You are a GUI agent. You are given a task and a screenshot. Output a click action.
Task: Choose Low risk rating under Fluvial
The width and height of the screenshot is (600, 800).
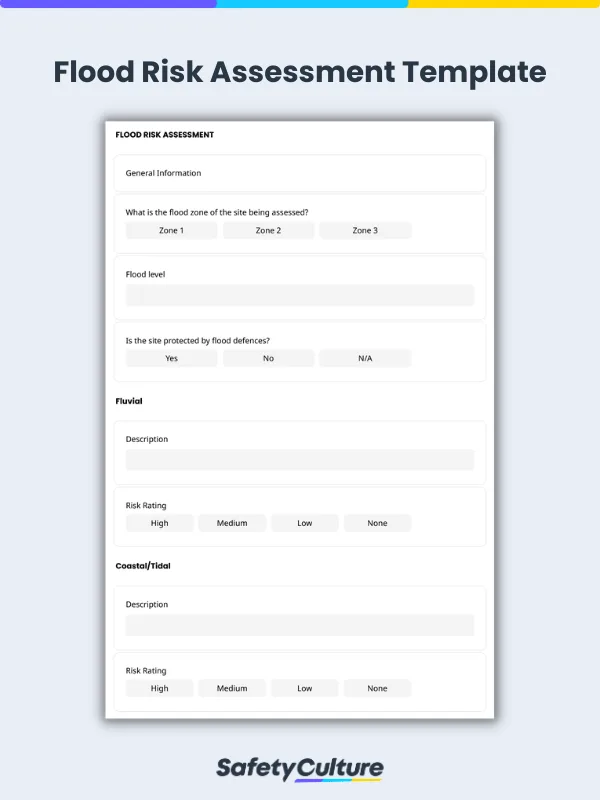point(304,522)
